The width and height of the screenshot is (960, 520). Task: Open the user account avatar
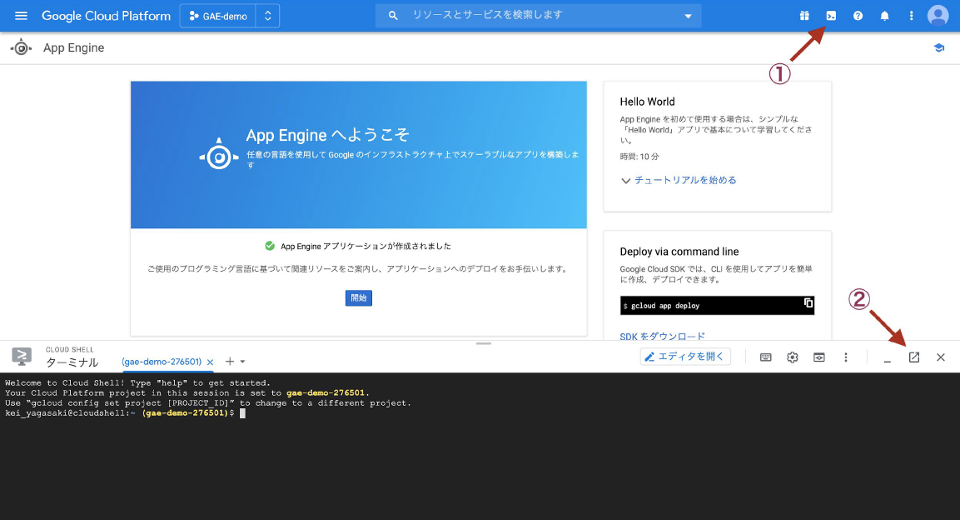point(938,15)
